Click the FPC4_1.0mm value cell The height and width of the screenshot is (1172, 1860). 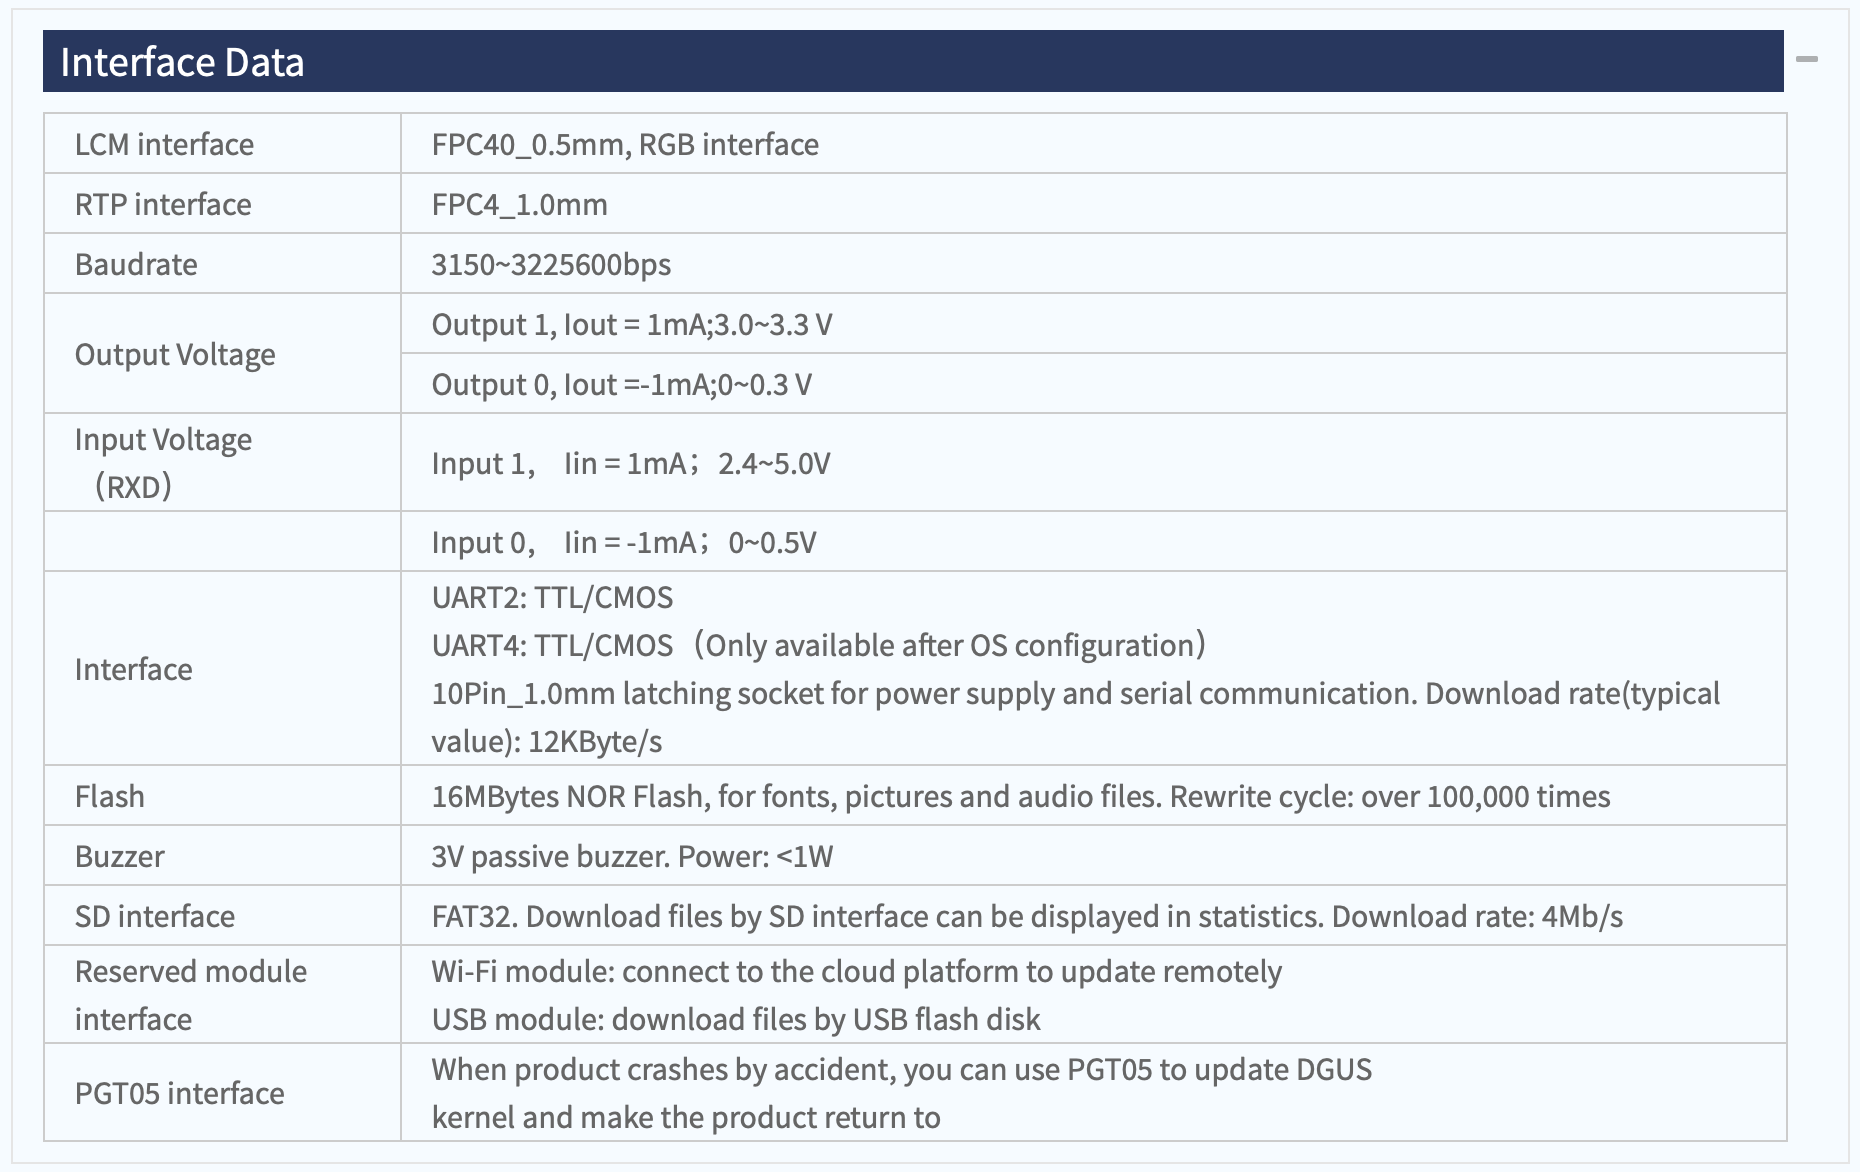point(1093,204)
